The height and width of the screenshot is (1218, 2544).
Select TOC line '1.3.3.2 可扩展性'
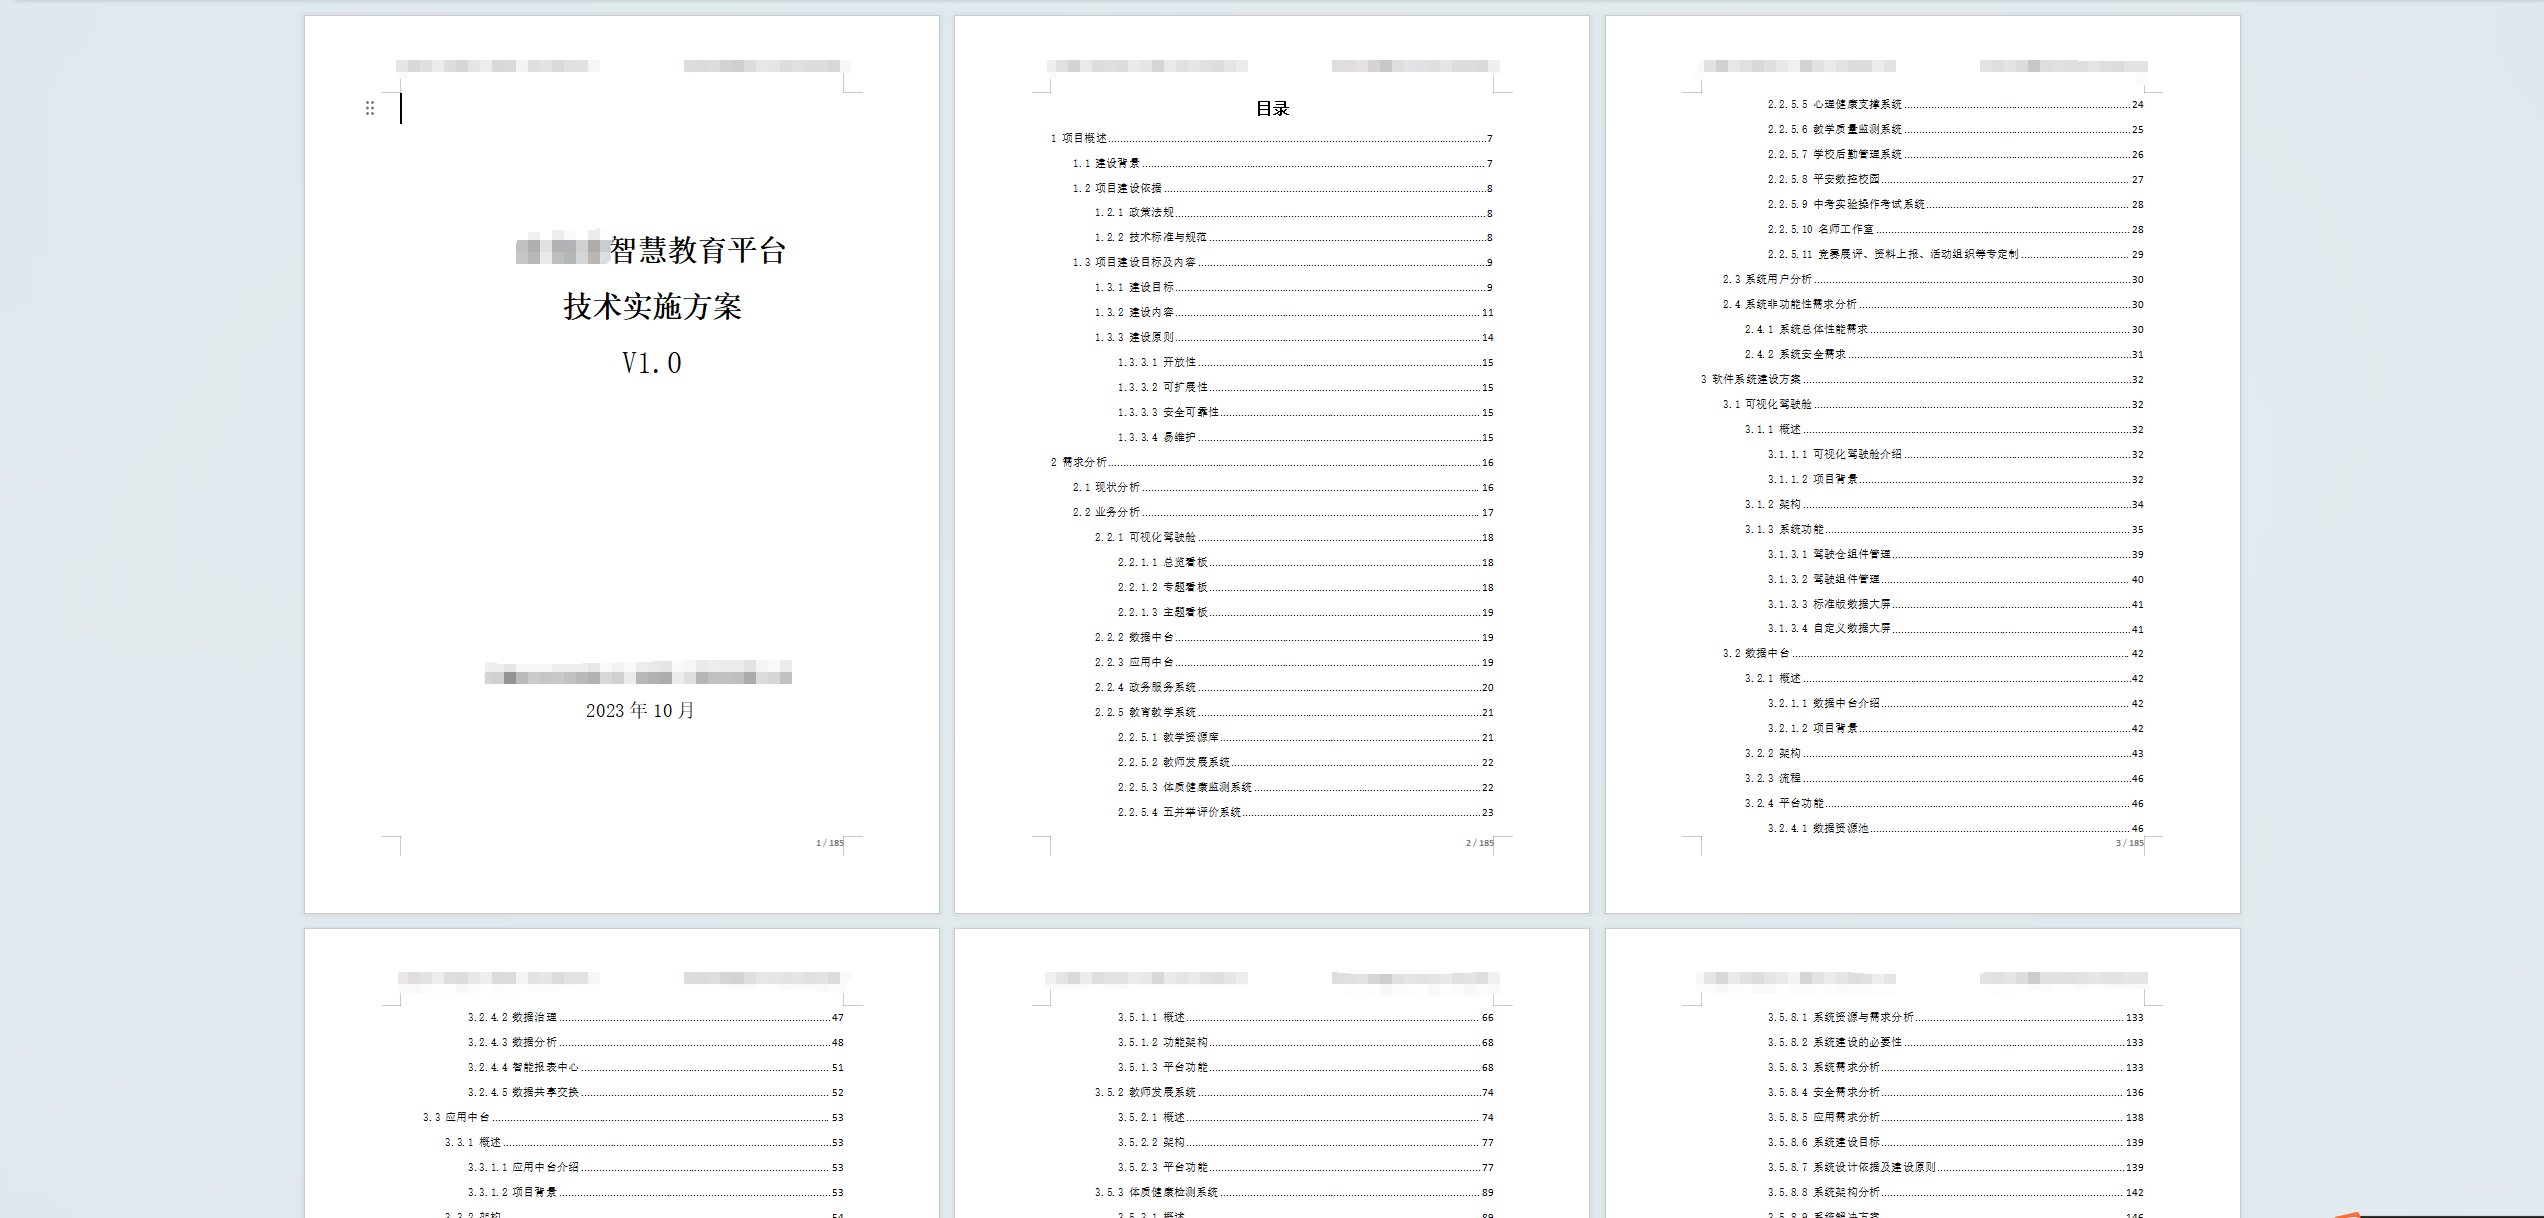tap(1305, 388)
